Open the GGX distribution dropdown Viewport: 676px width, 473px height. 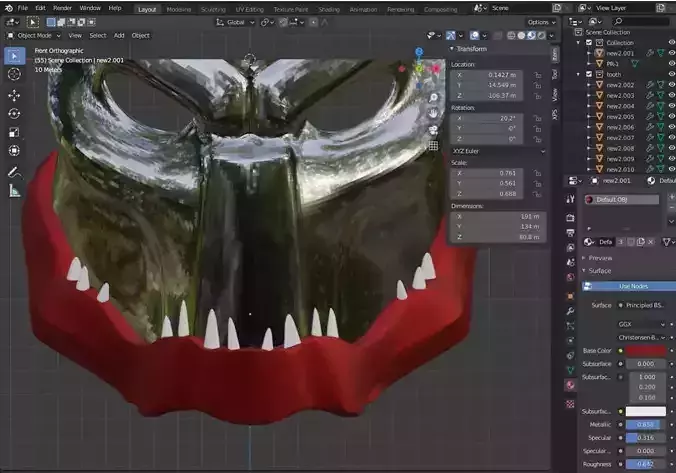(x=642, y=324)
